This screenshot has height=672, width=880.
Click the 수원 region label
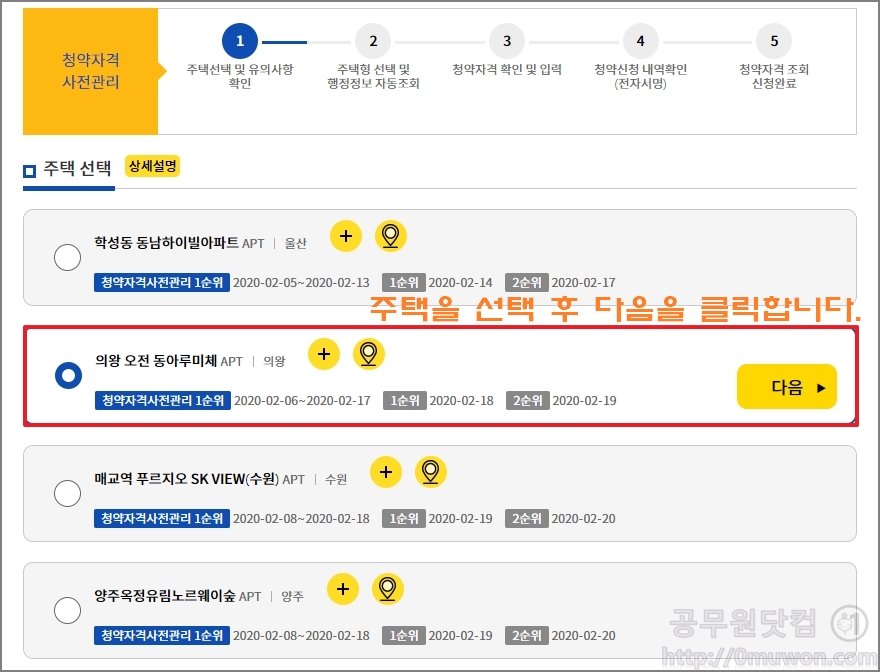pos(336,479)
